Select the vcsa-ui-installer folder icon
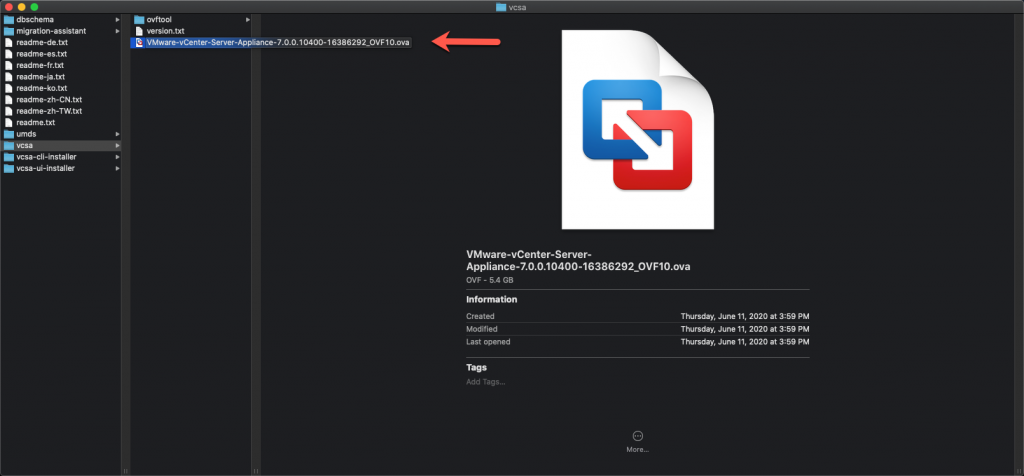This screenshot has height=476, width=1024. coord(9,168)
